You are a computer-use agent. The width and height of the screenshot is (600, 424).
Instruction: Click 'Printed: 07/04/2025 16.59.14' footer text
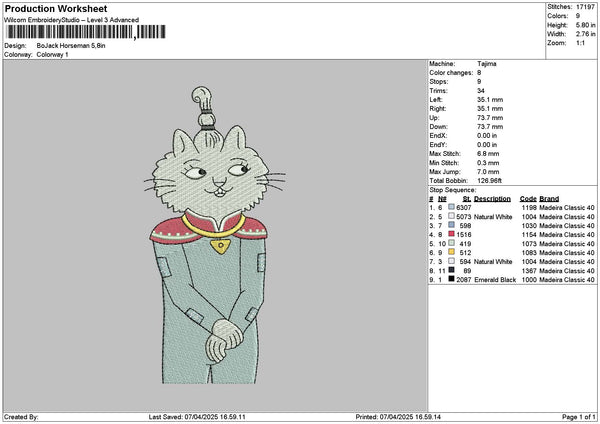[398, 417]
